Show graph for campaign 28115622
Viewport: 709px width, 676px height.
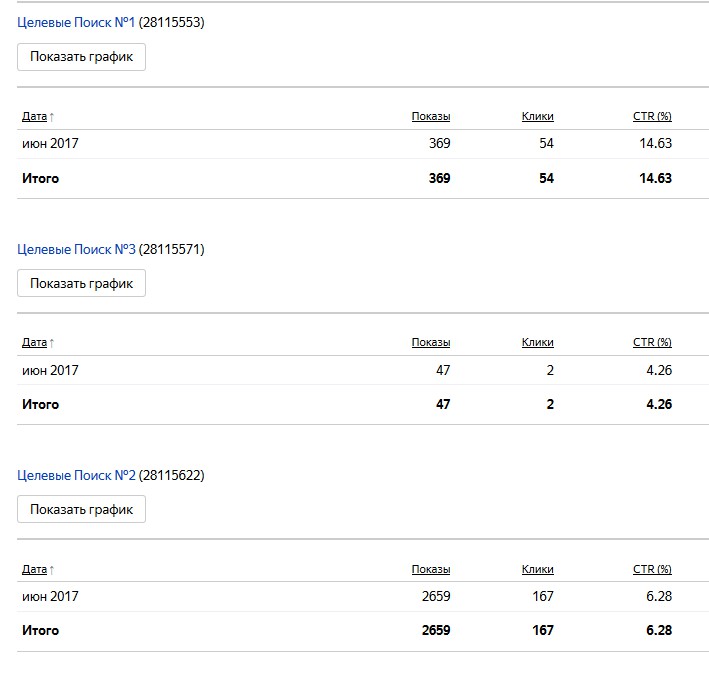click(x=81, y=509)
